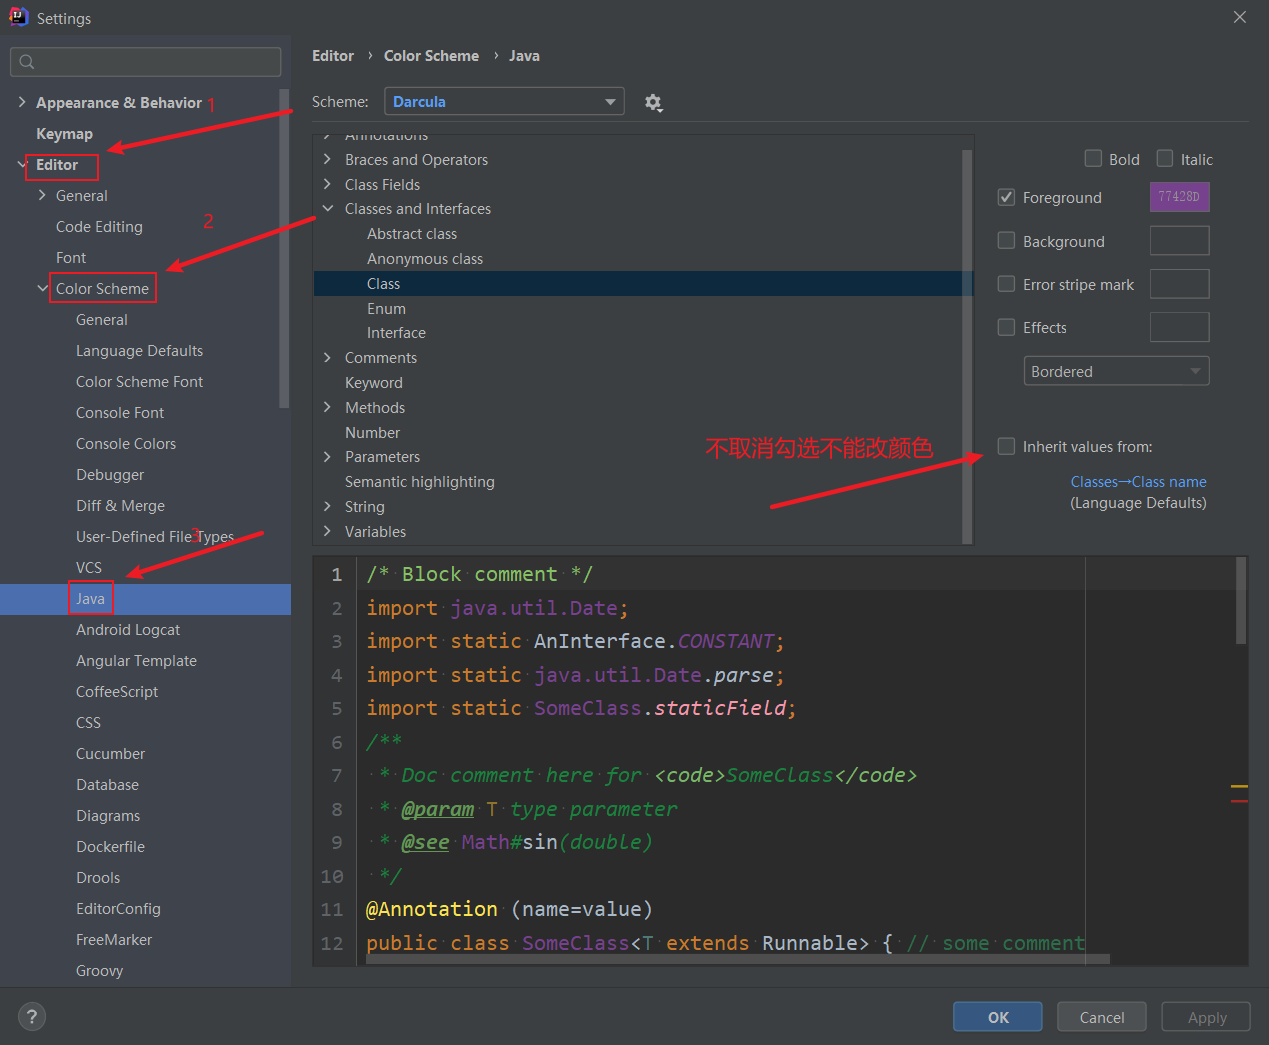The height and width of the screenshot is (1045, 1269).
Task: Open Font settings page
Action: pos(71,257)
